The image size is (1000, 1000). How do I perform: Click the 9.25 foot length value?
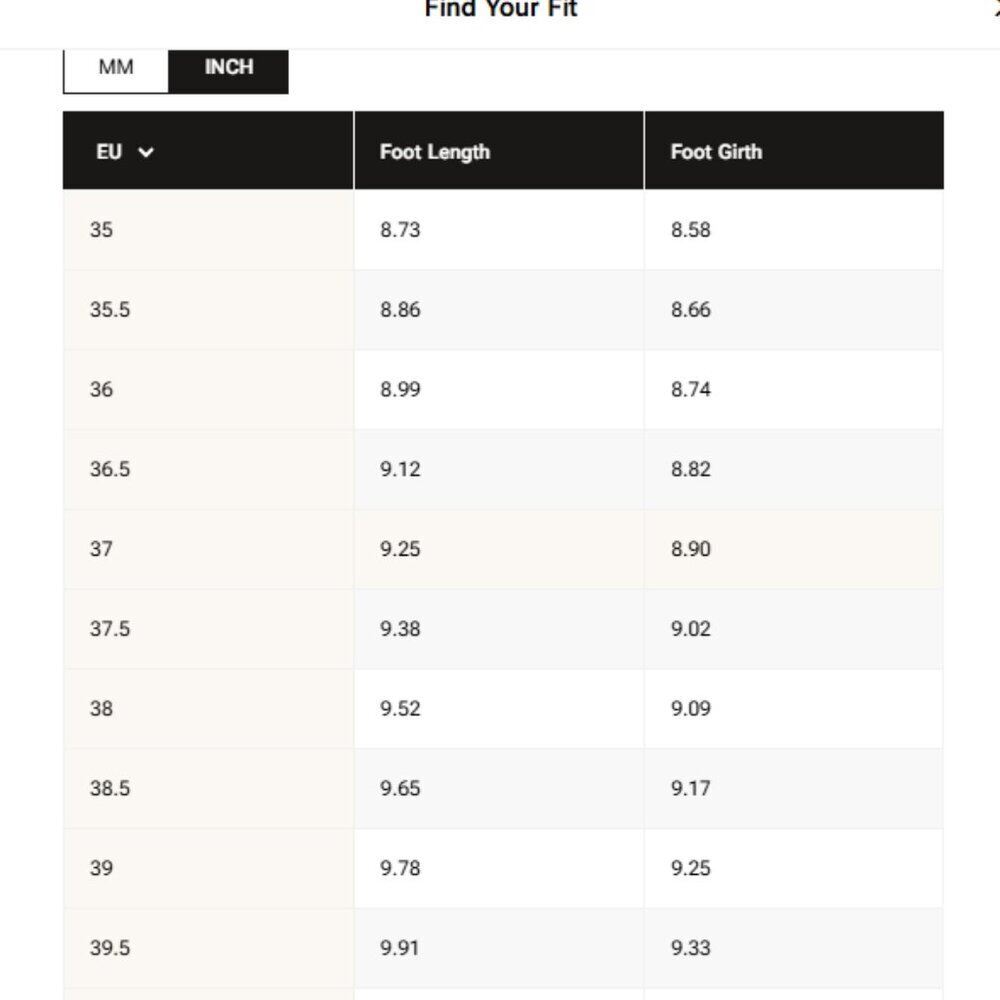click(400, 549)
